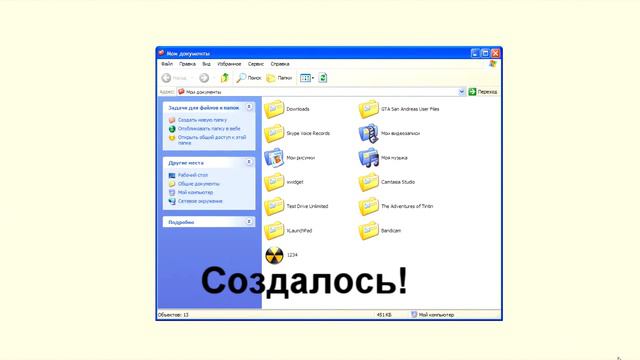Viewport: 640px width, 360px height.
Task: Close the Мои документы window
Action: click(495, 53)
